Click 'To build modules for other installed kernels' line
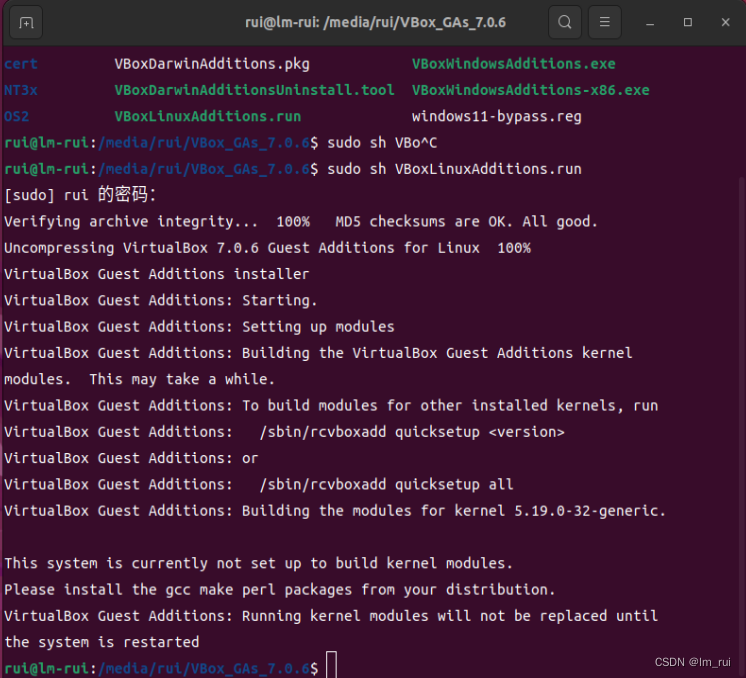Viewport: 746px width, 678px height. (x=331, y=405)
